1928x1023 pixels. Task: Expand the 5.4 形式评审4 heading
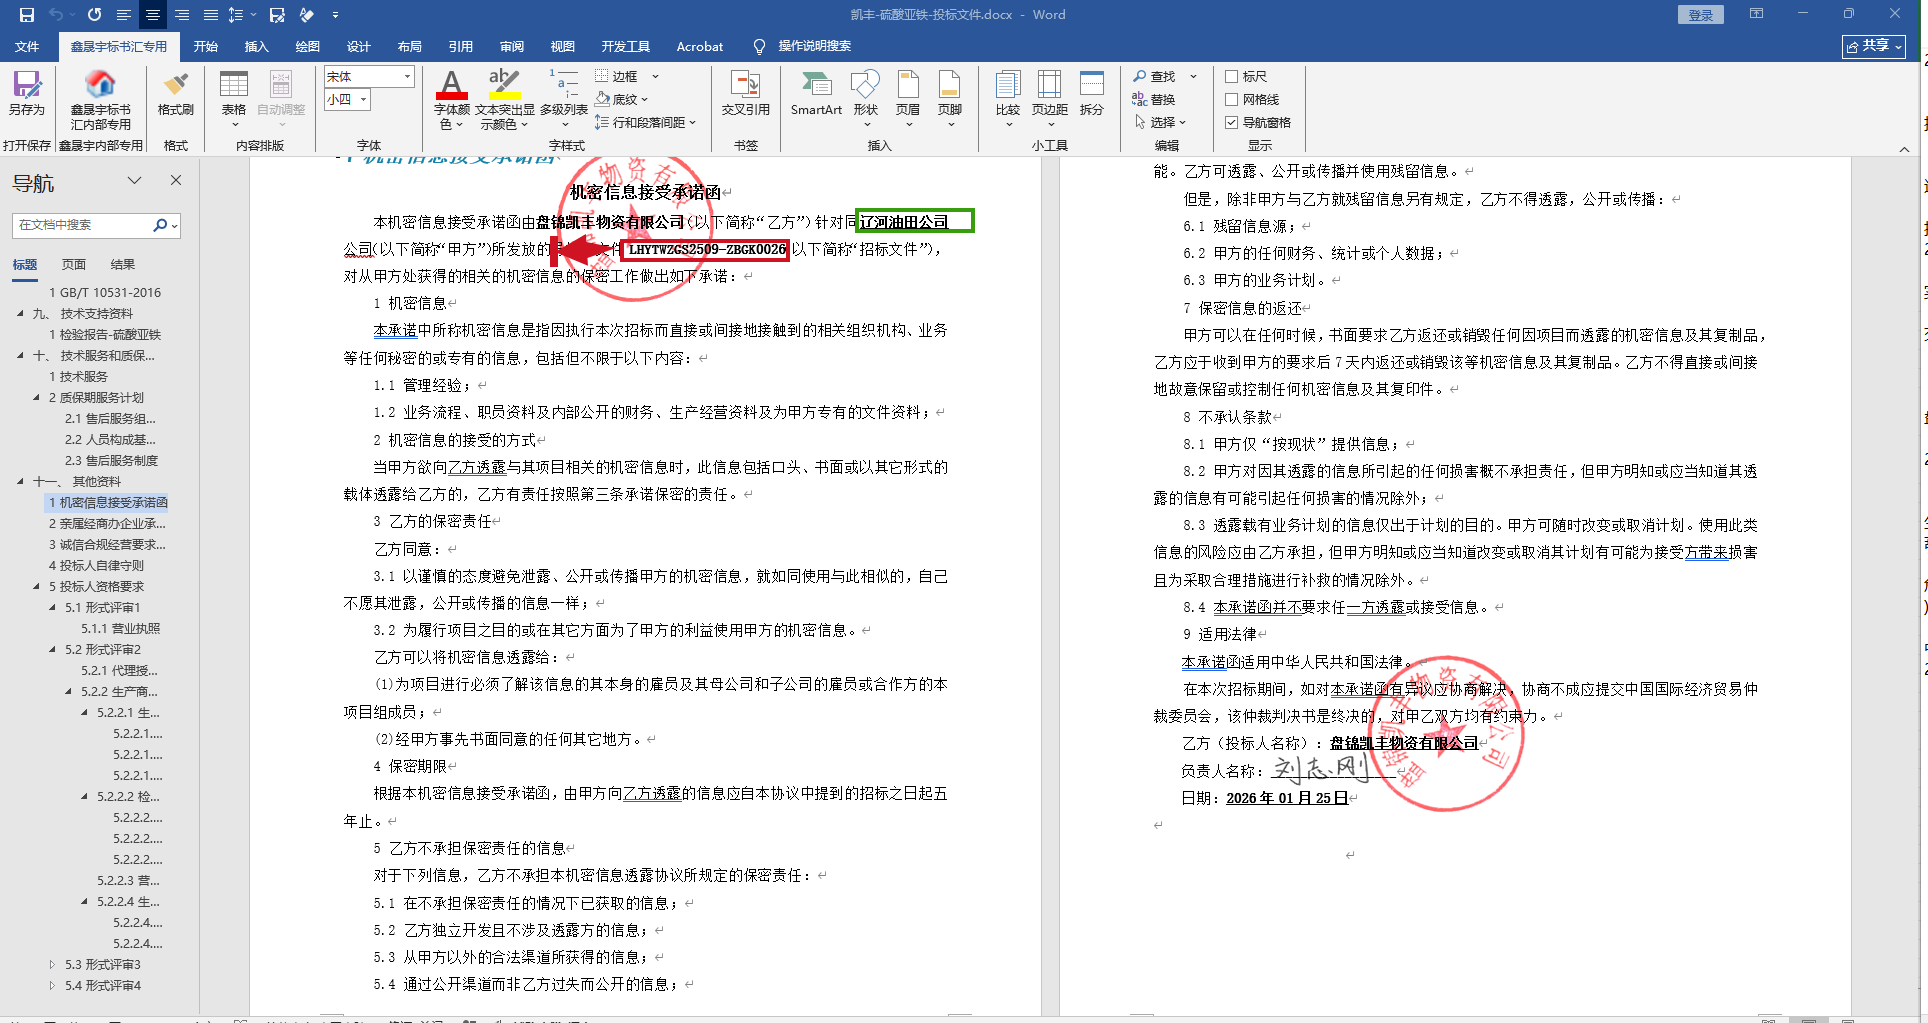[x=52, y=985]
